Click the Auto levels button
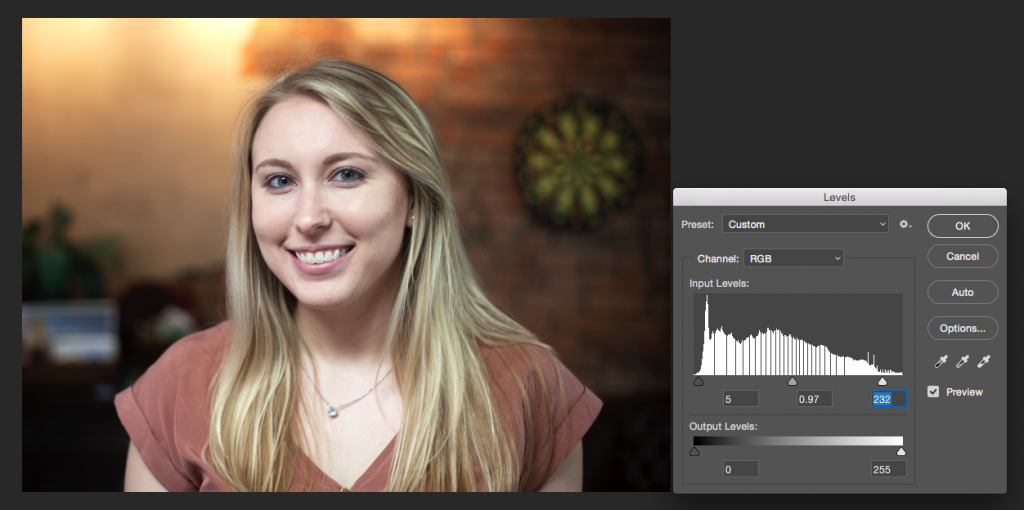Image resolution: width=1024 pixels, height=510 pixels. tap(962, 292)
